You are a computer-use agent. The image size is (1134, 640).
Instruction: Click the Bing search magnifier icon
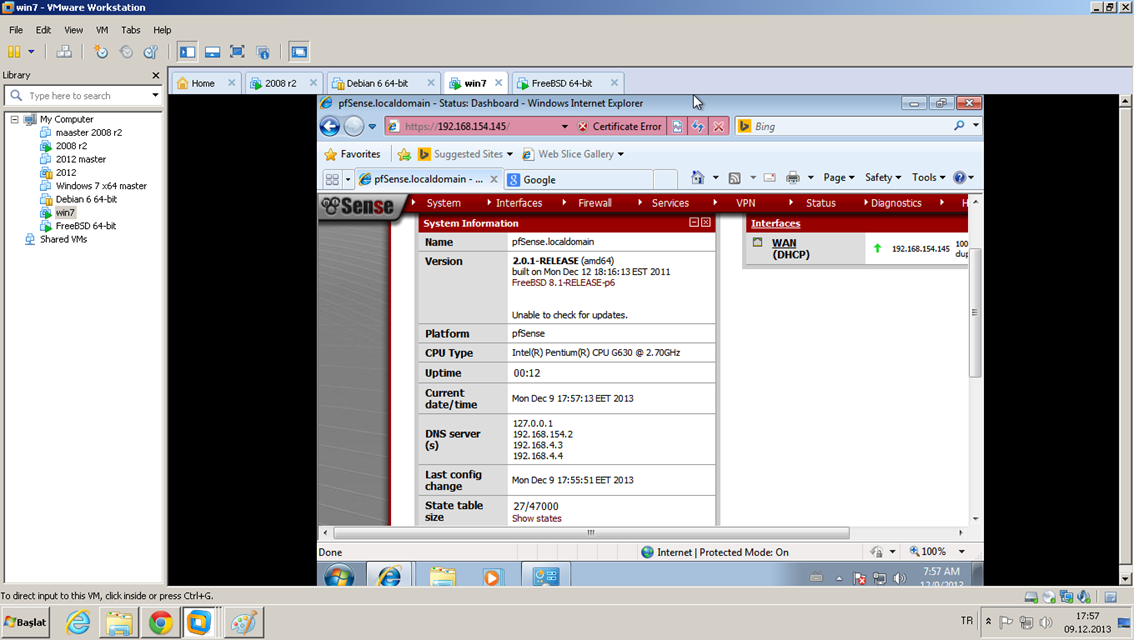pos(959,126)
